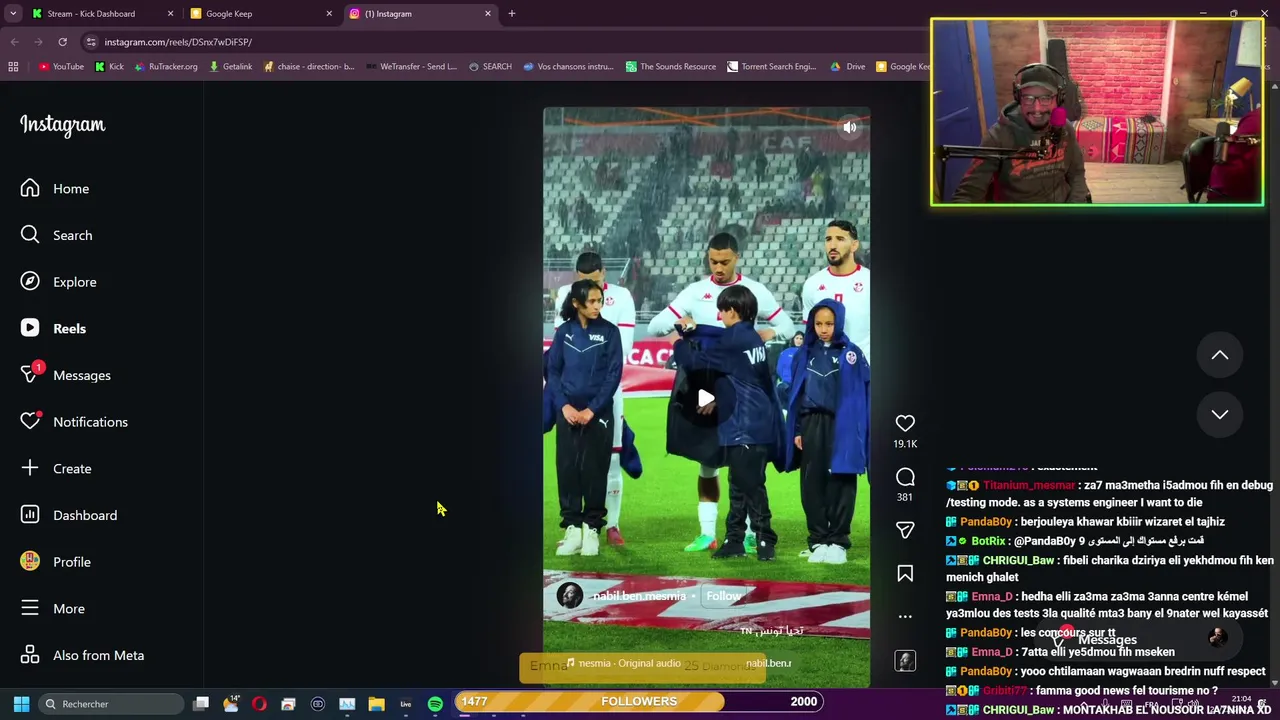Open the browser apps grid icon
The width and height of the screenshot is (1280, 720).
point(13,67)
